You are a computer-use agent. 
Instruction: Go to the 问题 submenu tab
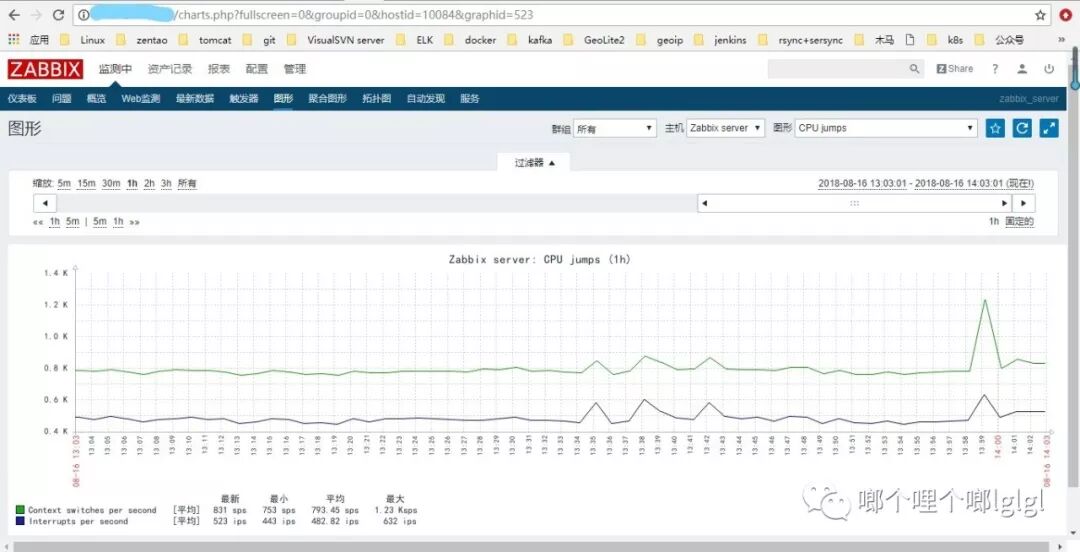[x=61, y=99]
